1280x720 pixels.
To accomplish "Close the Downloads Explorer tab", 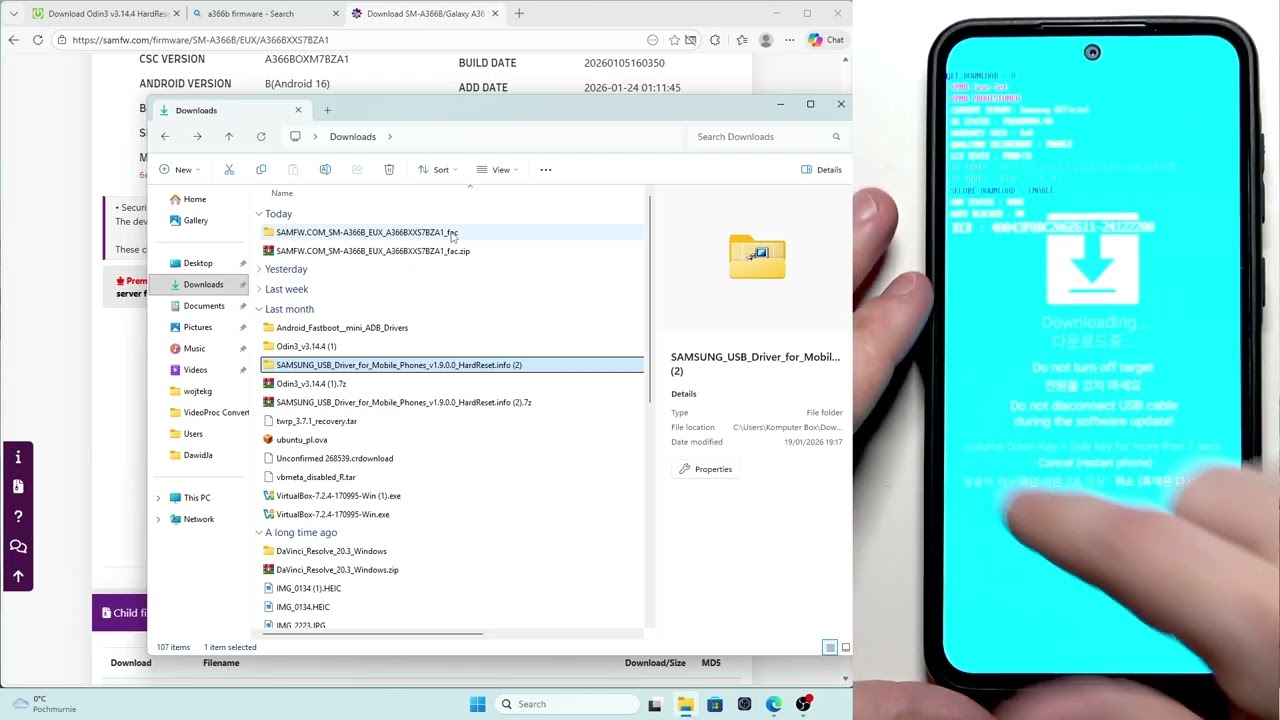I will click(x=298, y=110).
